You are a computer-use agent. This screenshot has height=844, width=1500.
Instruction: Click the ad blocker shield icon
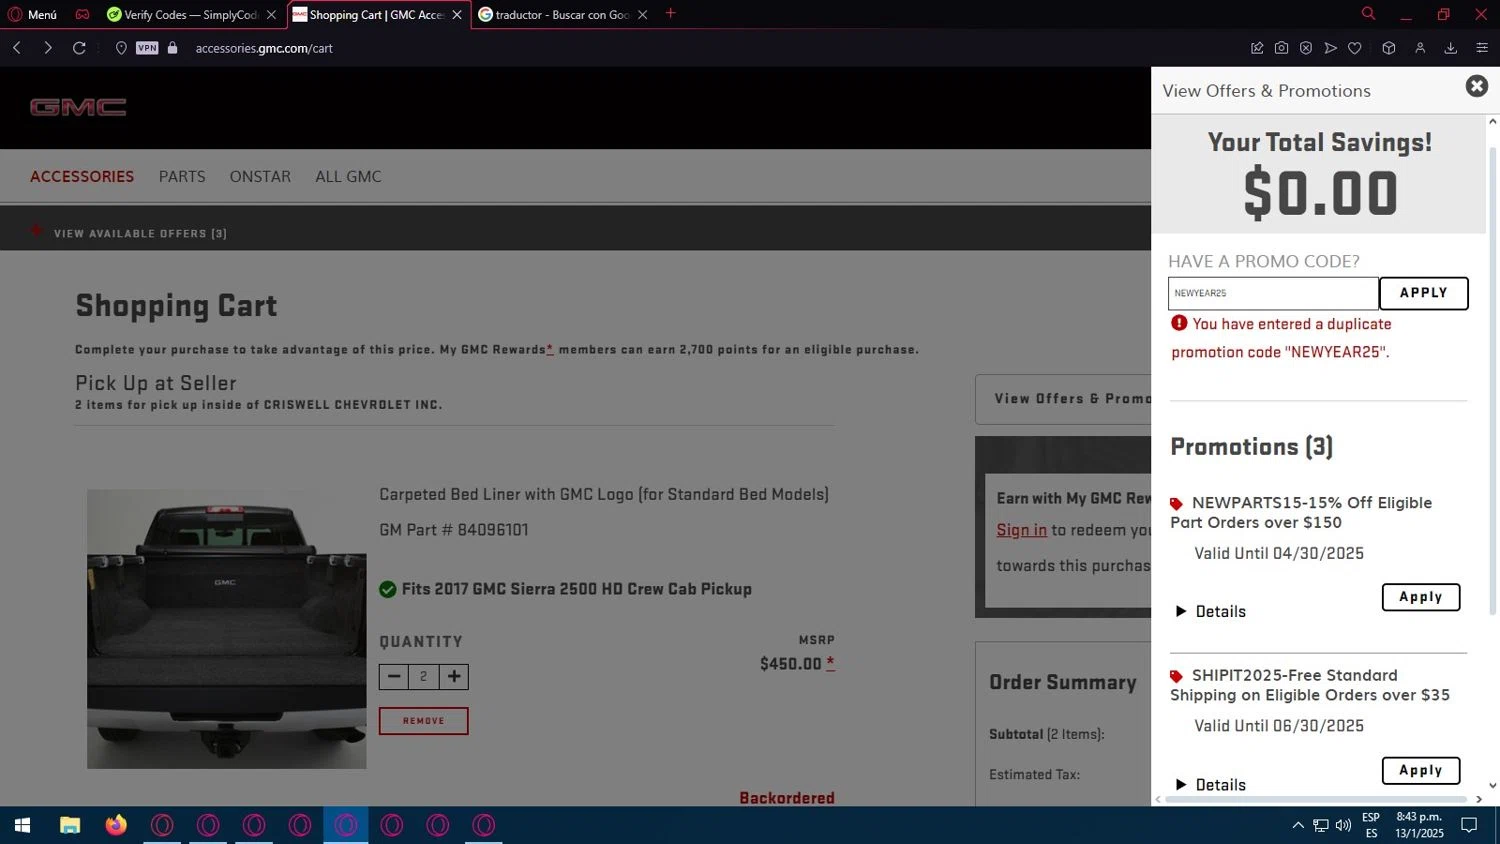(1306, 48)
